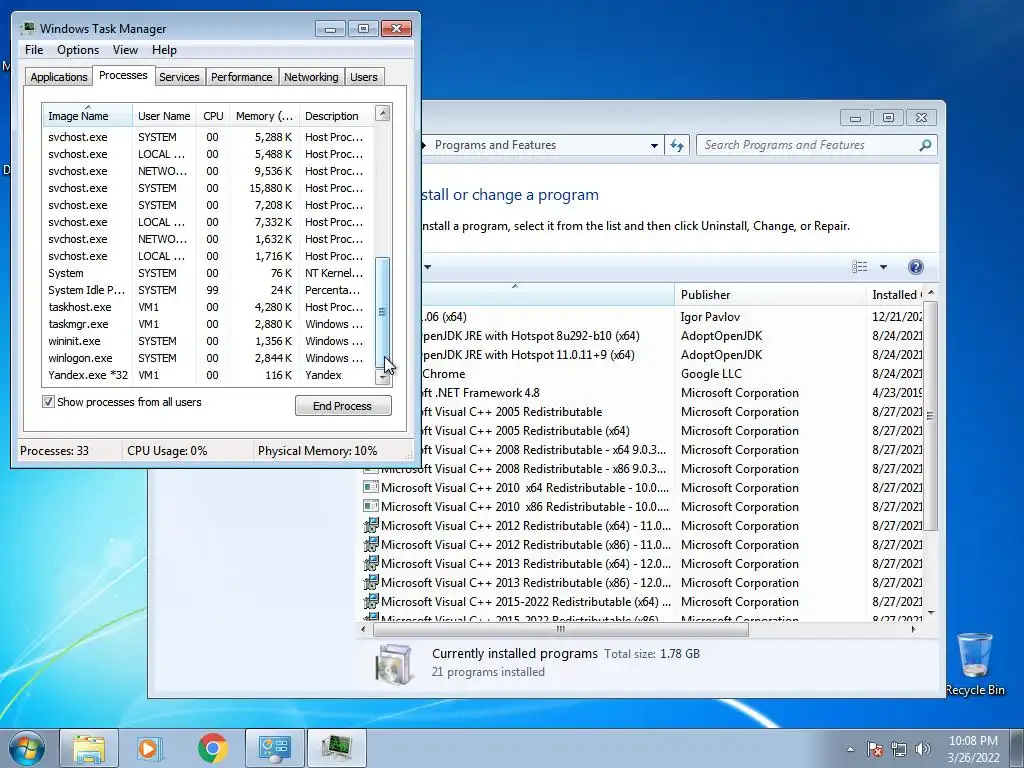Sort processes by Description column
This screenshot has height=768, width=1024.
(x=336, y=116)
